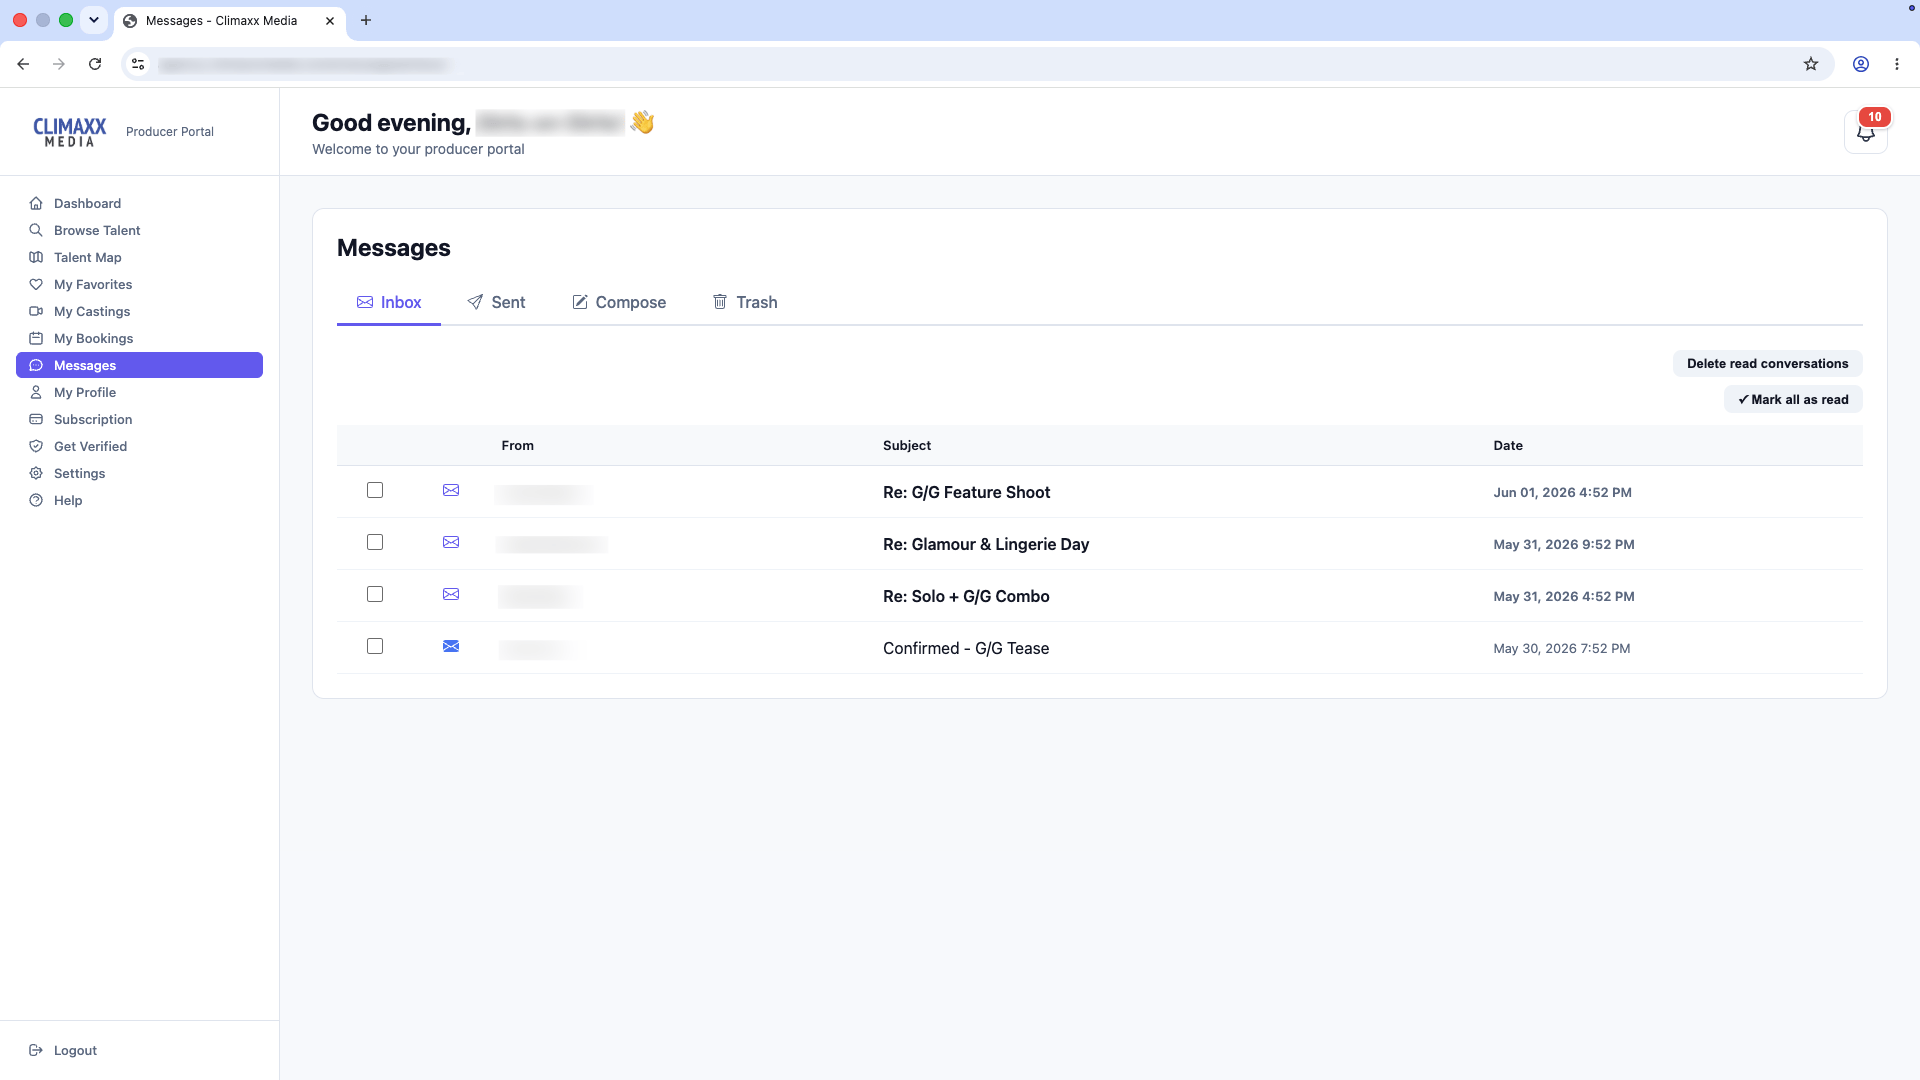Open message Re: Glamour & Lingerie Day
Image resolution: width=1920 pixels, height=1080 pixels.
point(986,544)
